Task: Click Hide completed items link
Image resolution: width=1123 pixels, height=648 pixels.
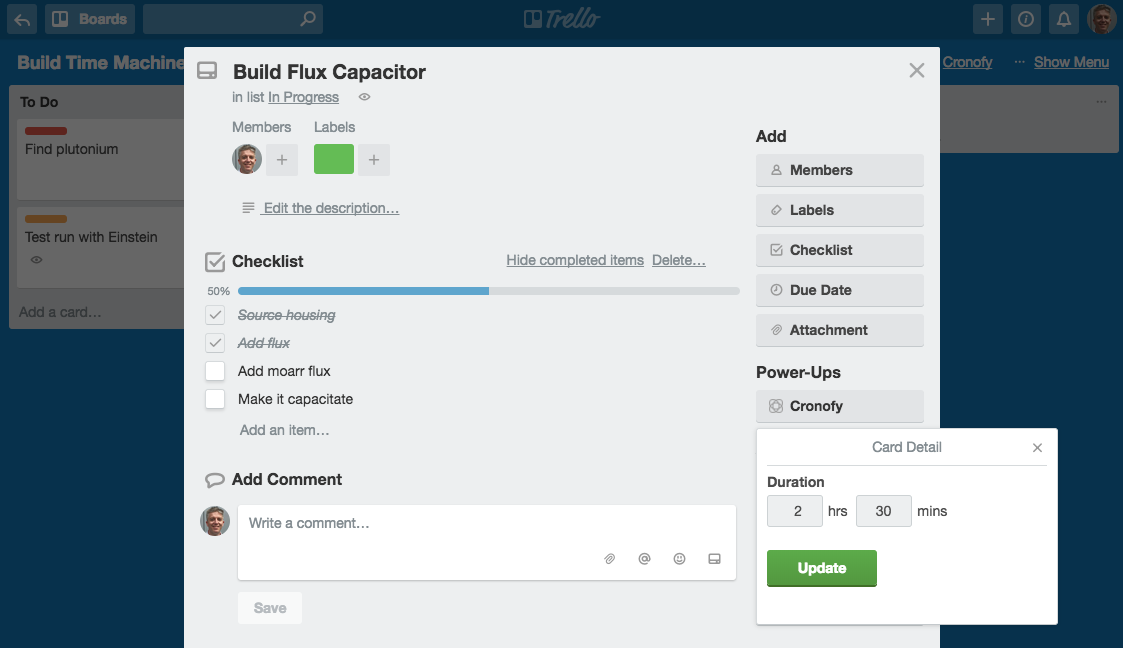Action: (575, 260)
